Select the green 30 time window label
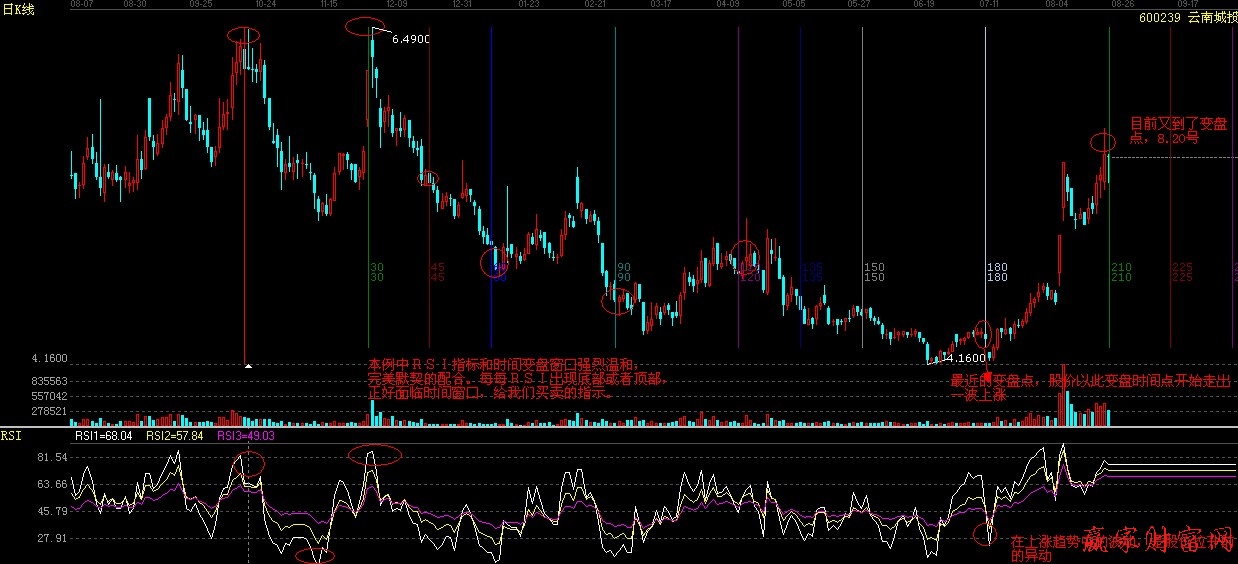Viewport: 1238px width, 564px height. click(377, 272)
